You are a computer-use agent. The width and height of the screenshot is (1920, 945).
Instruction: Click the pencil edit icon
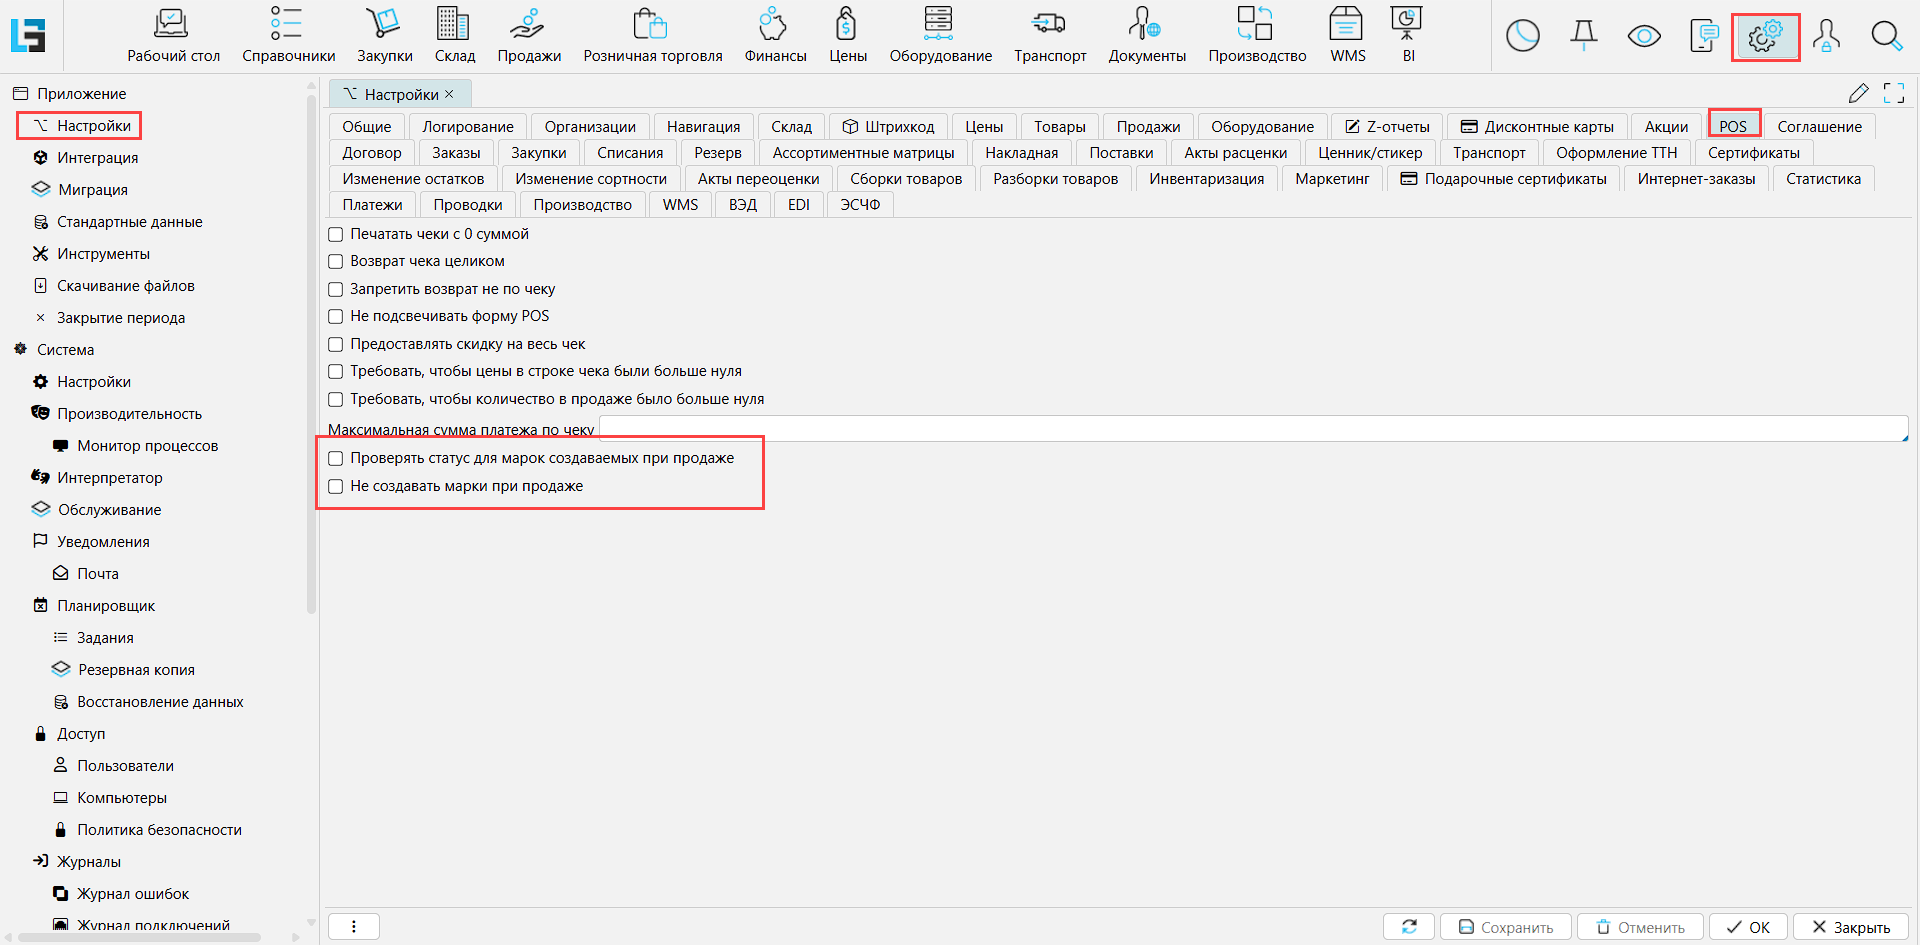point(1858,93)
